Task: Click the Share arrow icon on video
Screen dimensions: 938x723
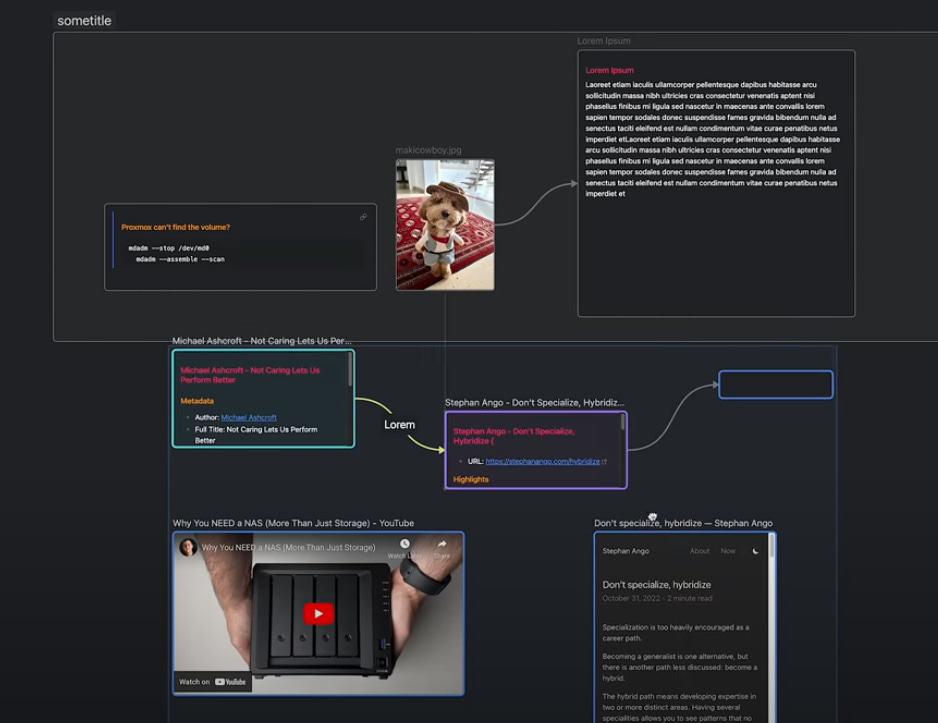Action: pos(441,544)
